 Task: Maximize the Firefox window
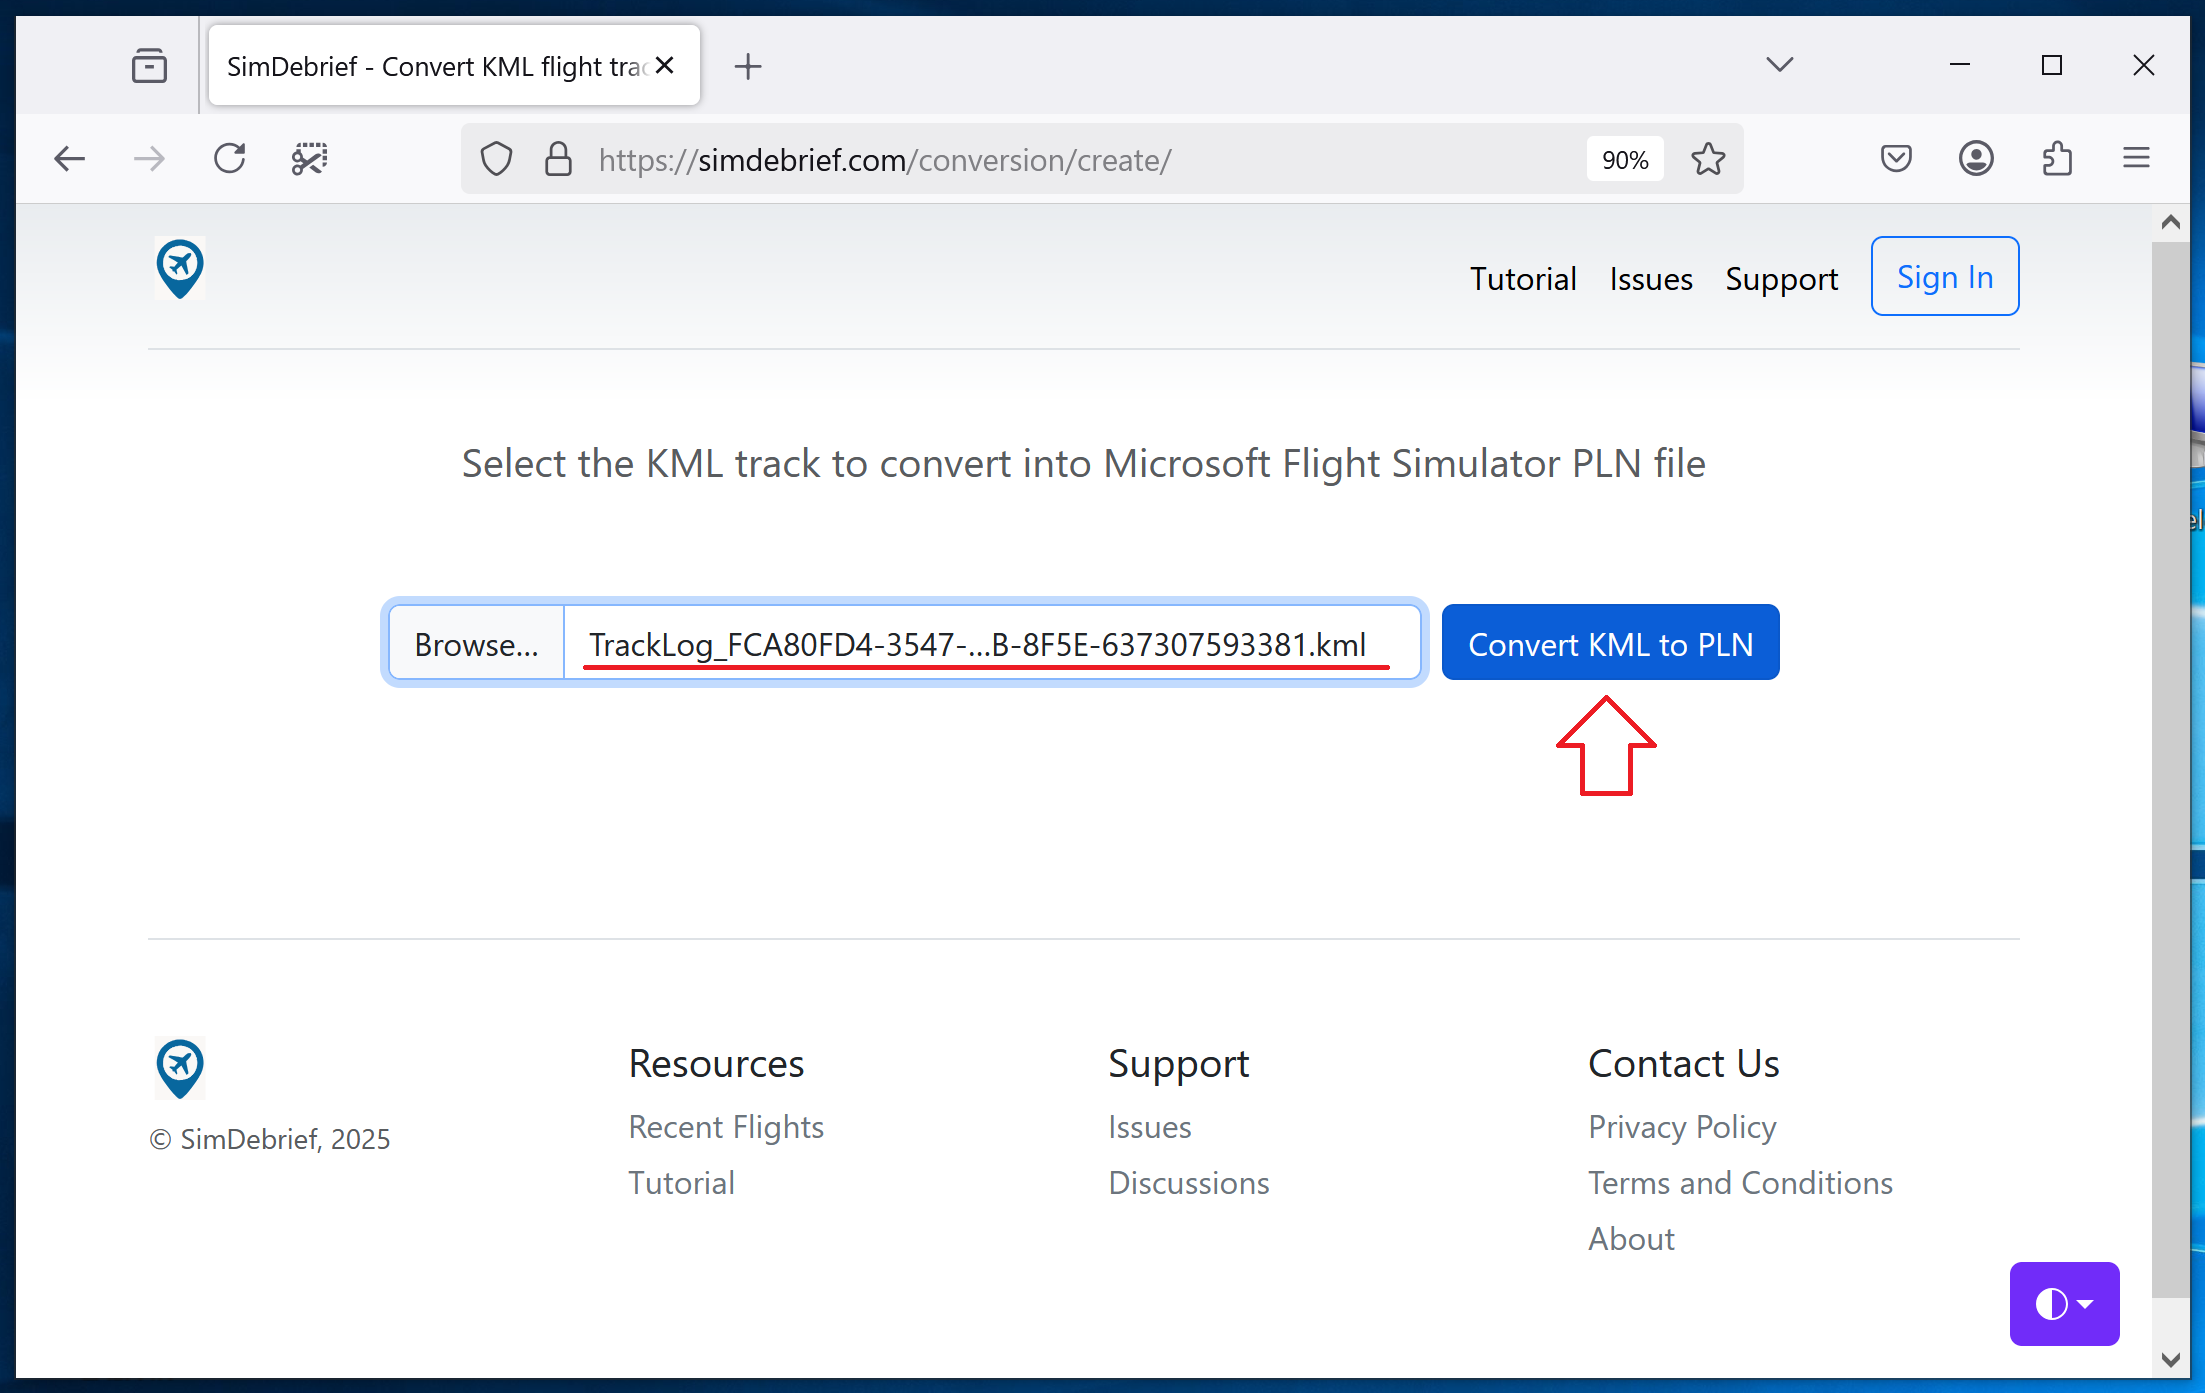2052,65
